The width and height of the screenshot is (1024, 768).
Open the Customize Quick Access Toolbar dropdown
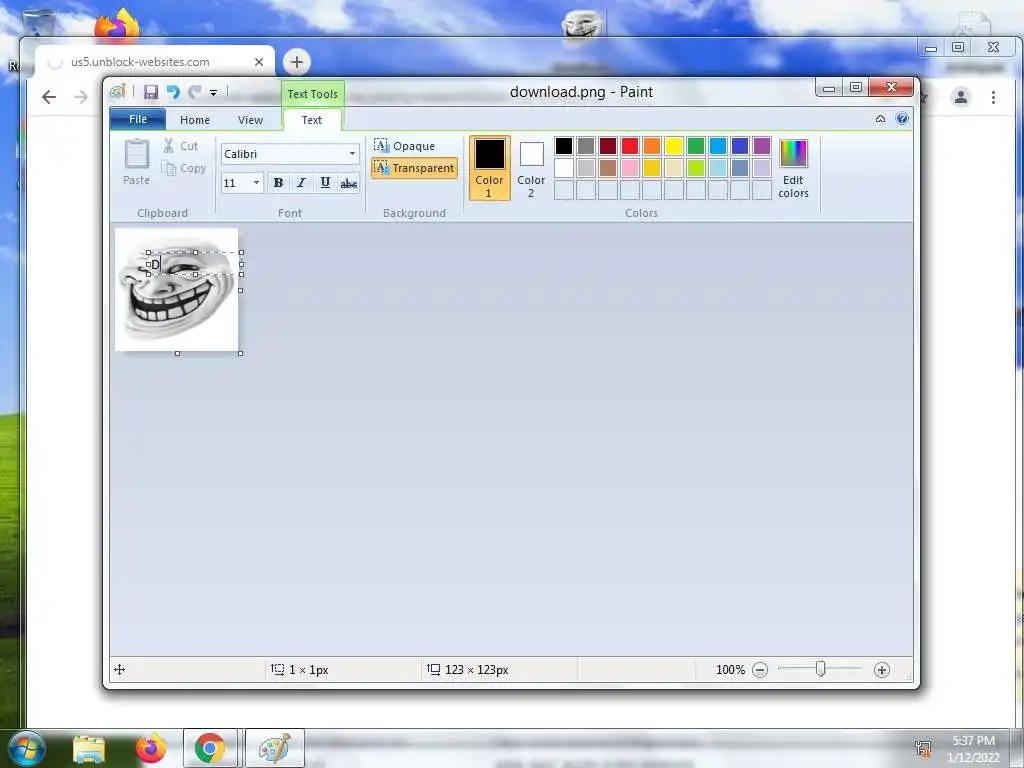[x=213, y=93]
